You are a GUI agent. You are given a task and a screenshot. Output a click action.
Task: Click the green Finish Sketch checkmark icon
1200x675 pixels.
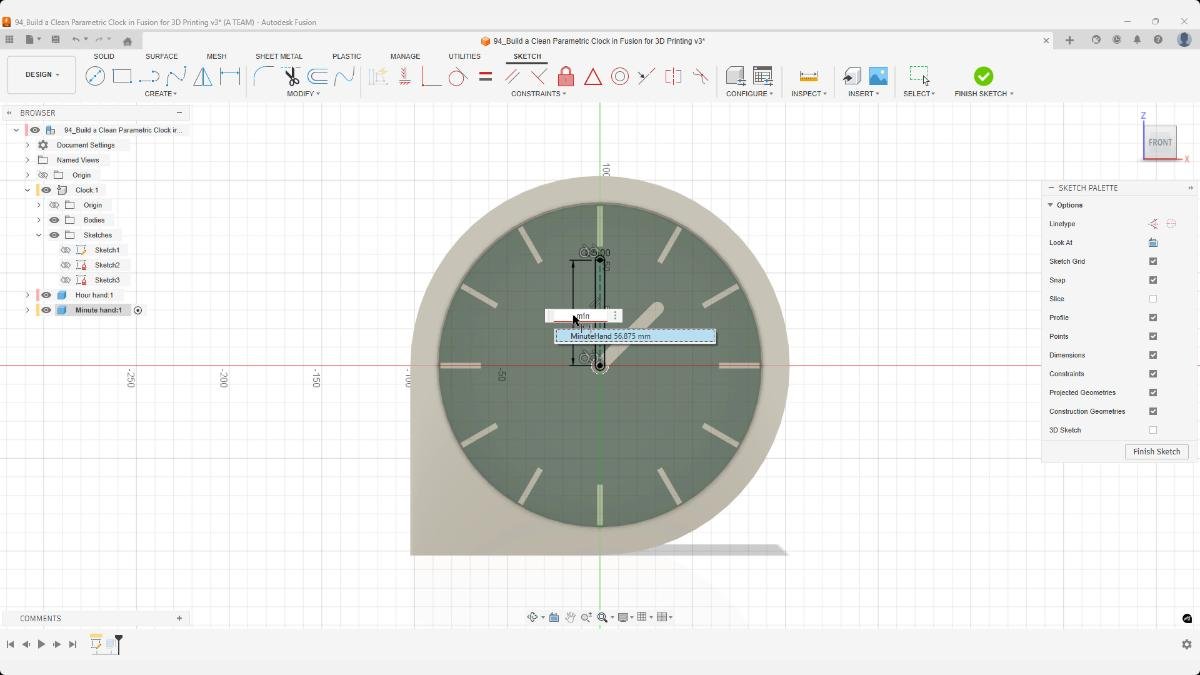[984, 77]
